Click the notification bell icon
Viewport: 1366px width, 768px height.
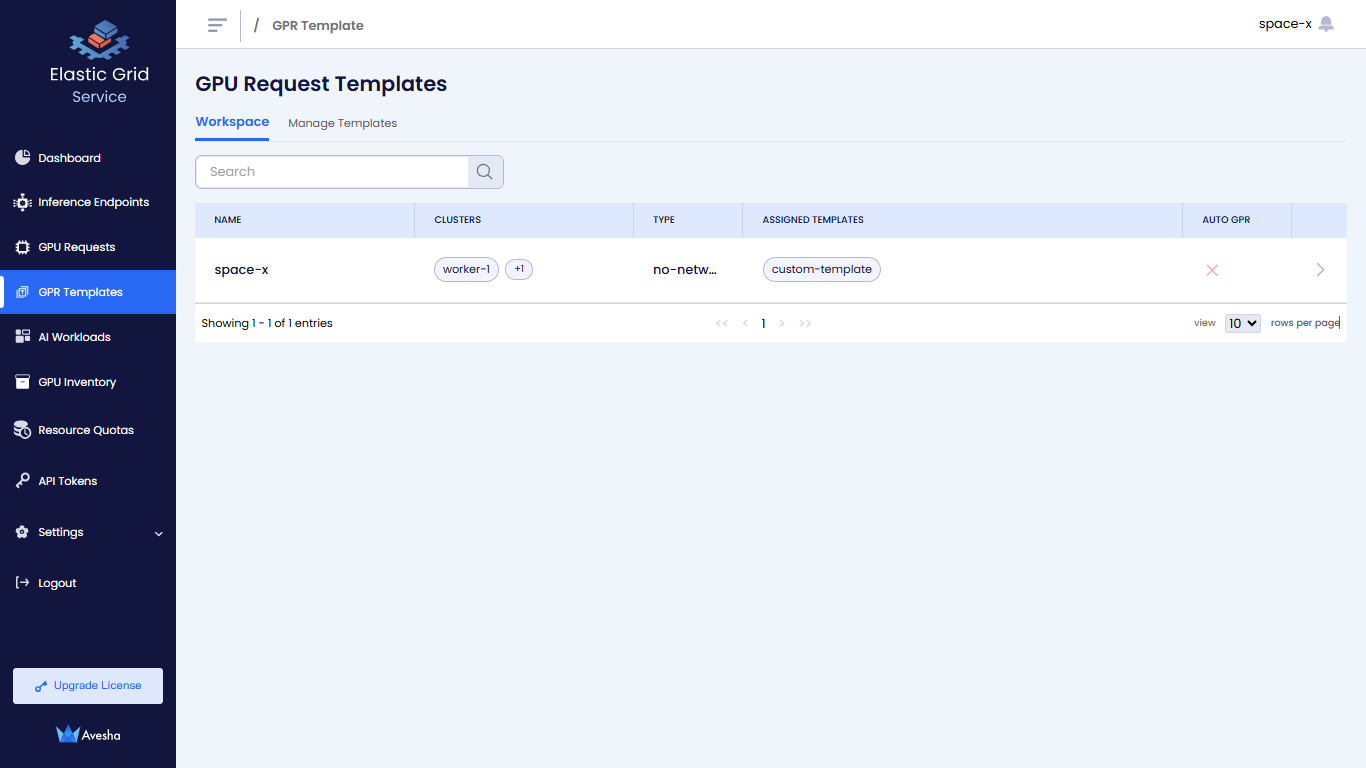click(x=1326, y=24)
